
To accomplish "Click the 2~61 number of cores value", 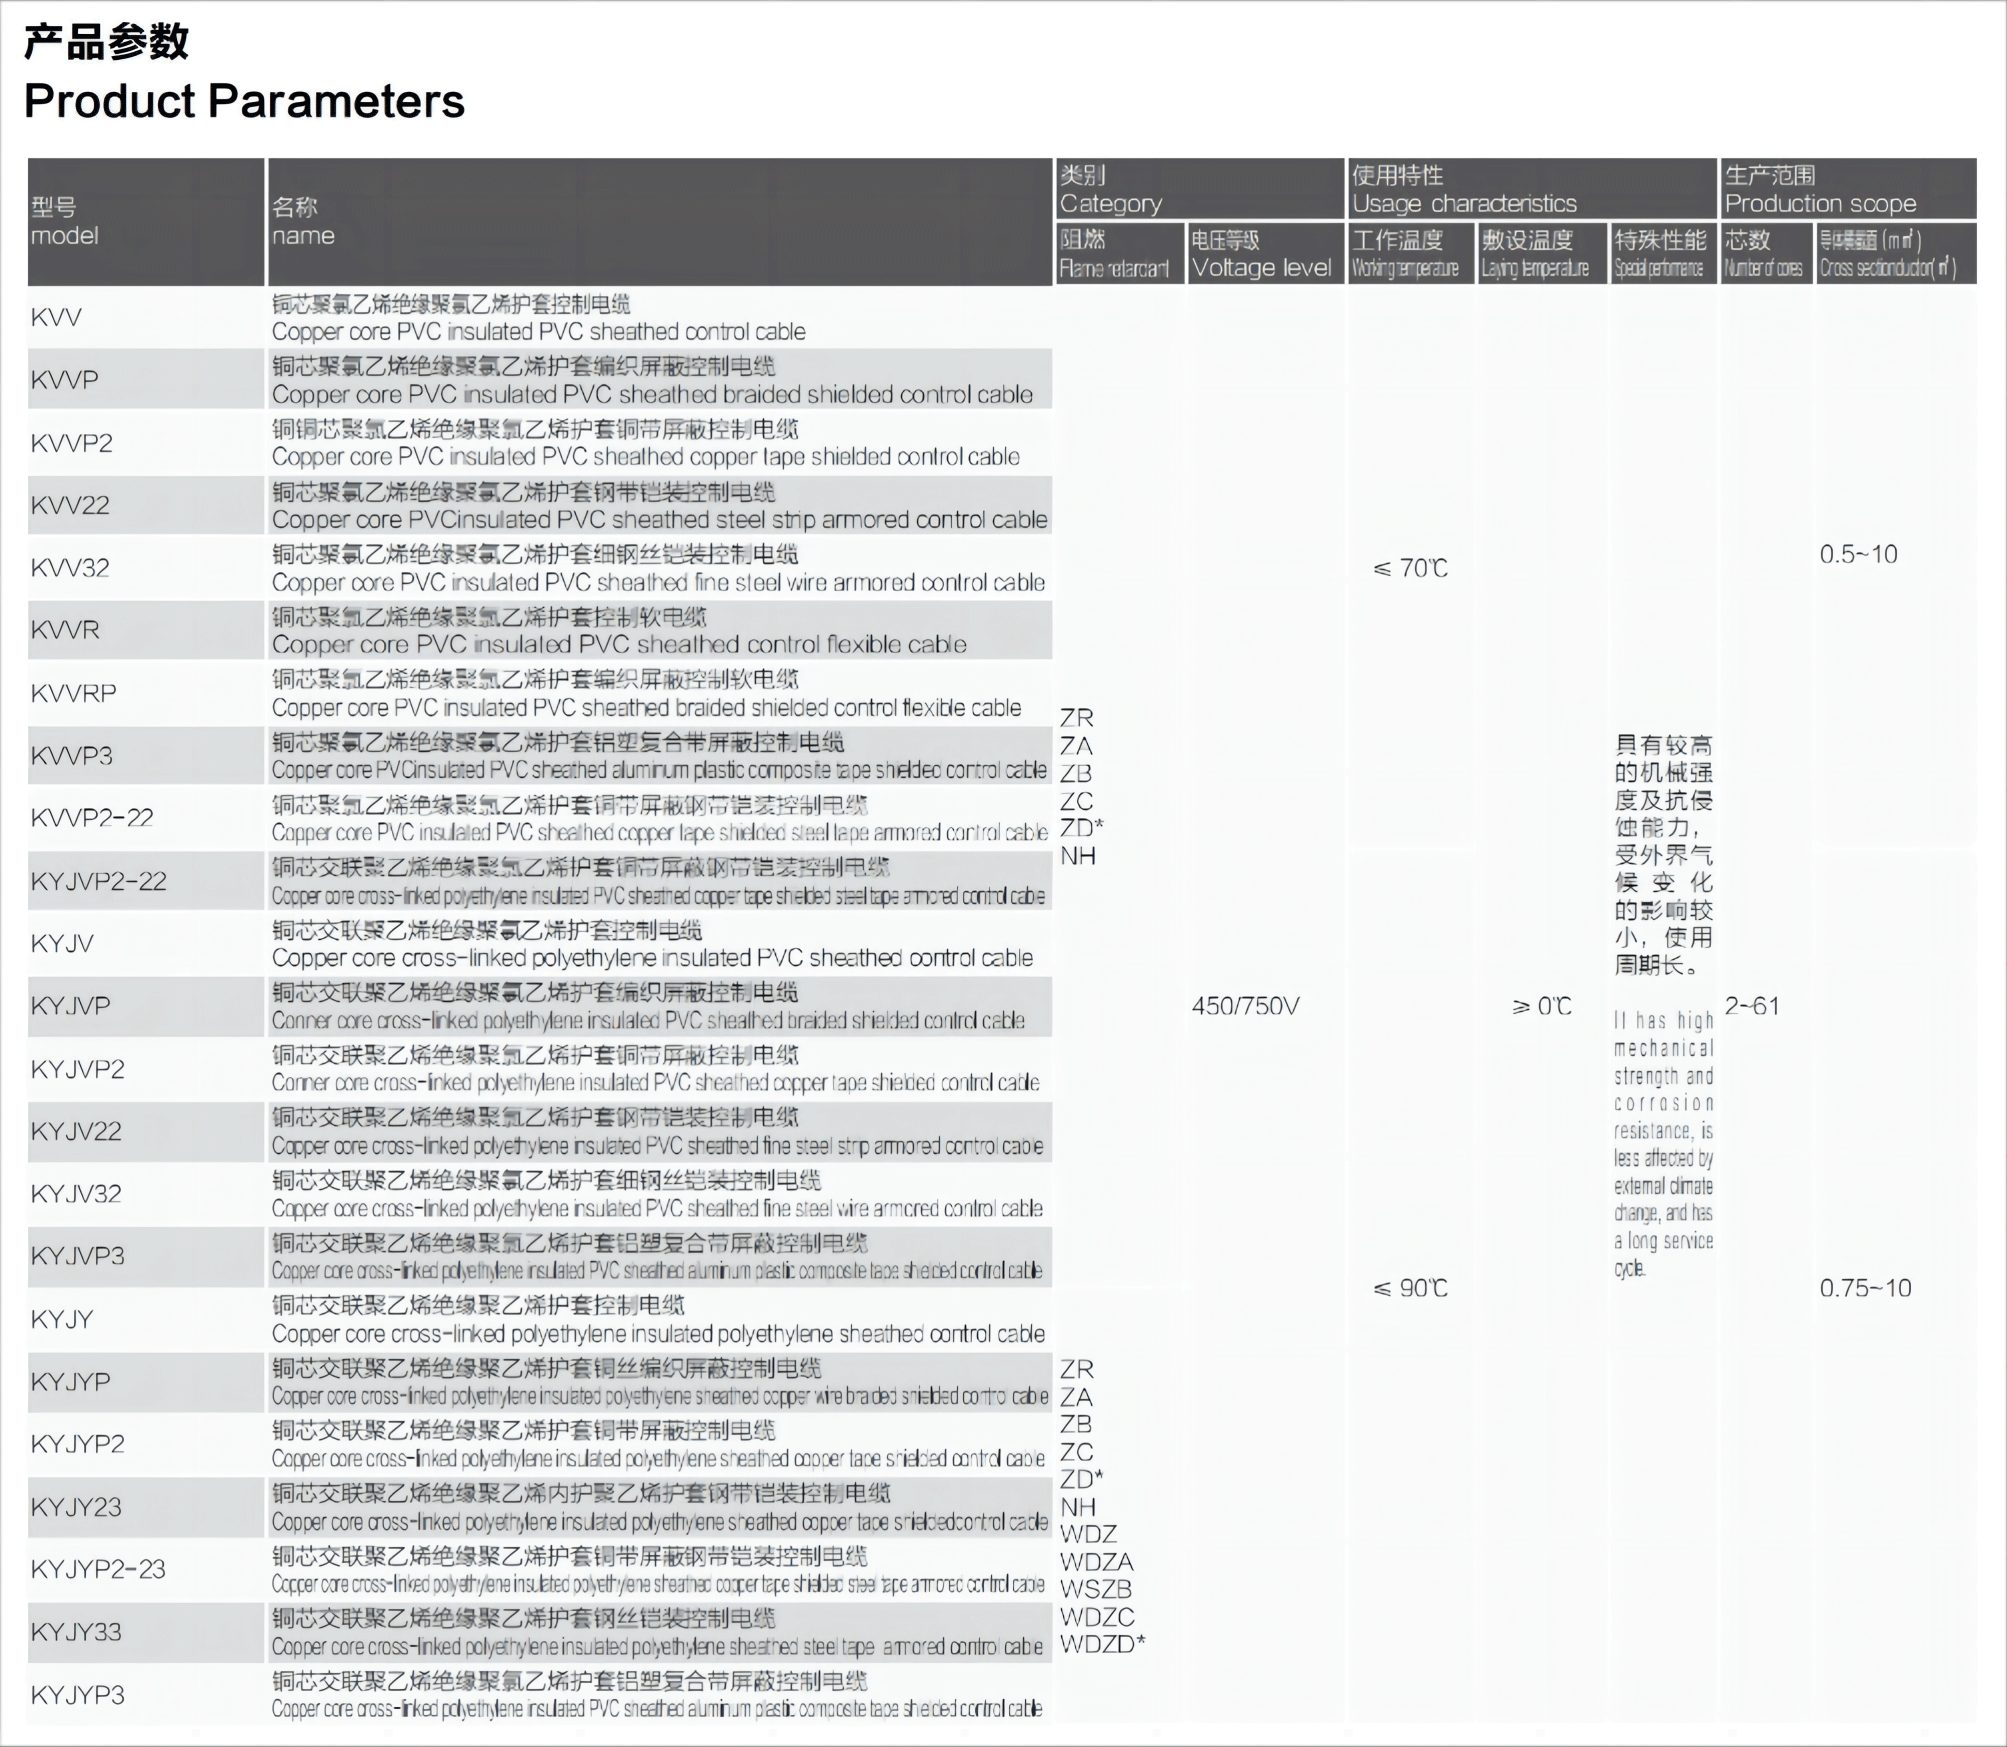I will (x=1752, y=1006).
